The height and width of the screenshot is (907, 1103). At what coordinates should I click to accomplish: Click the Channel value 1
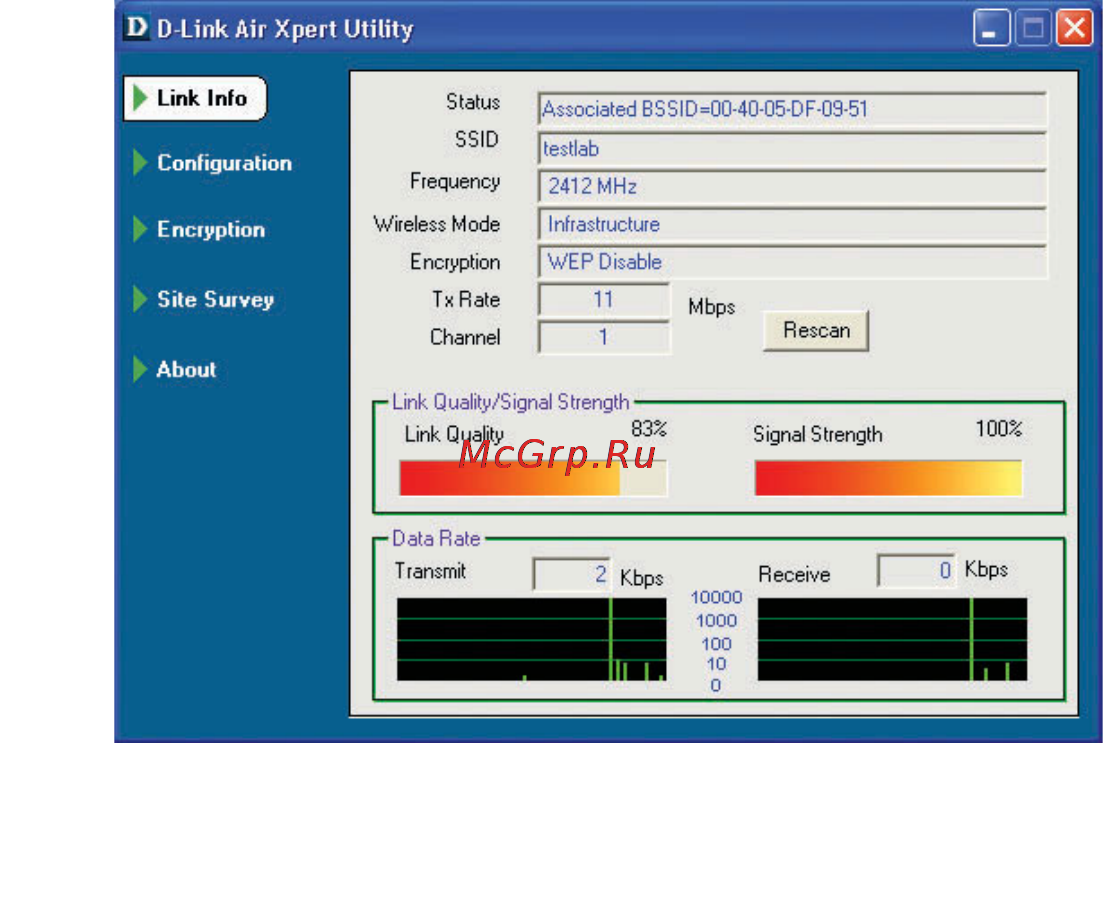604,338
